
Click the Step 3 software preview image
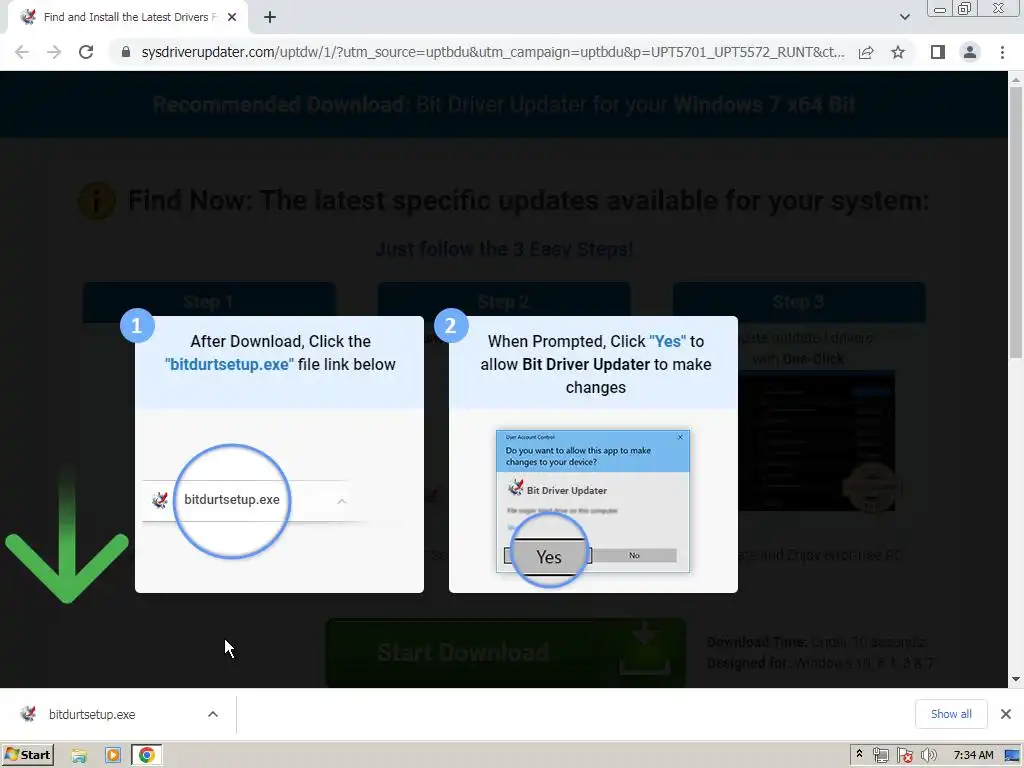pyautogui.click(x=817, y=441)
